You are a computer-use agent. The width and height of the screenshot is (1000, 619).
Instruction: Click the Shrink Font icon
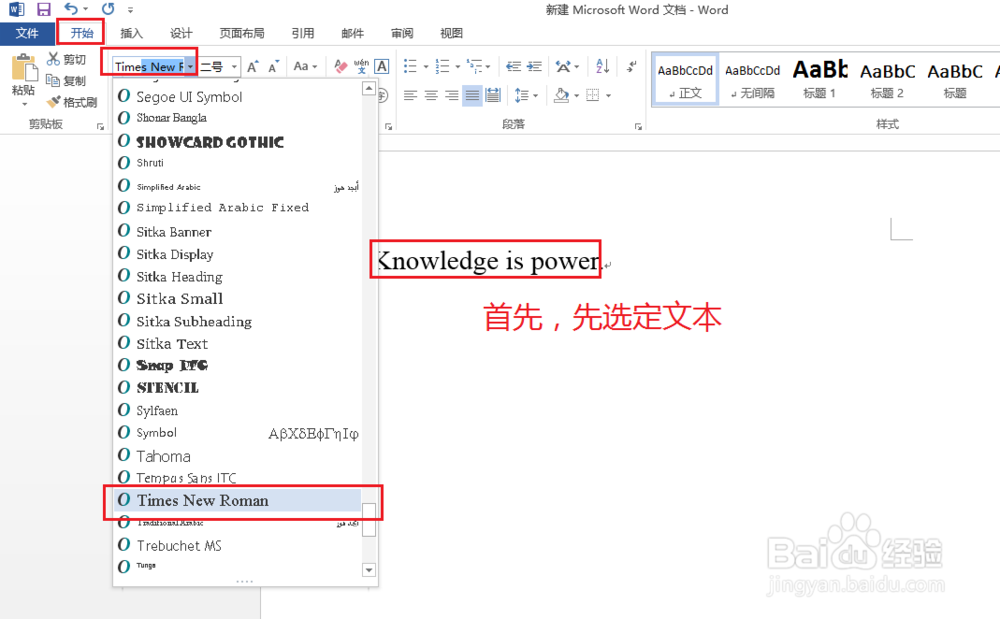point(274,66)
